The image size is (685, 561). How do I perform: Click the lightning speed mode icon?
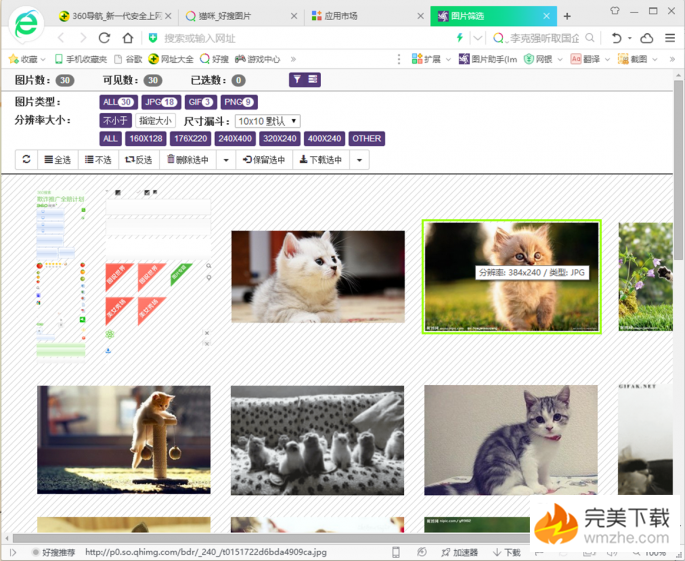coord(460,38)
